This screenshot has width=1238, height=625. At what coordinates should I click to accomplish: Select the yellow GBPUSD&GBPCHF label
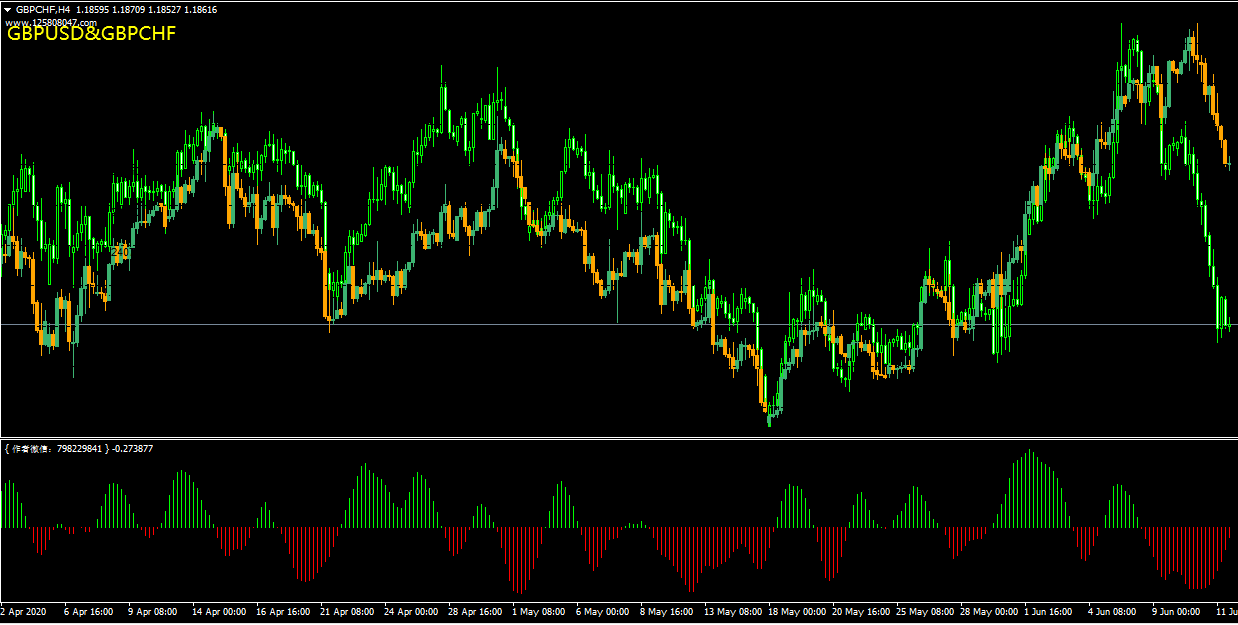(x=91, y=34)
